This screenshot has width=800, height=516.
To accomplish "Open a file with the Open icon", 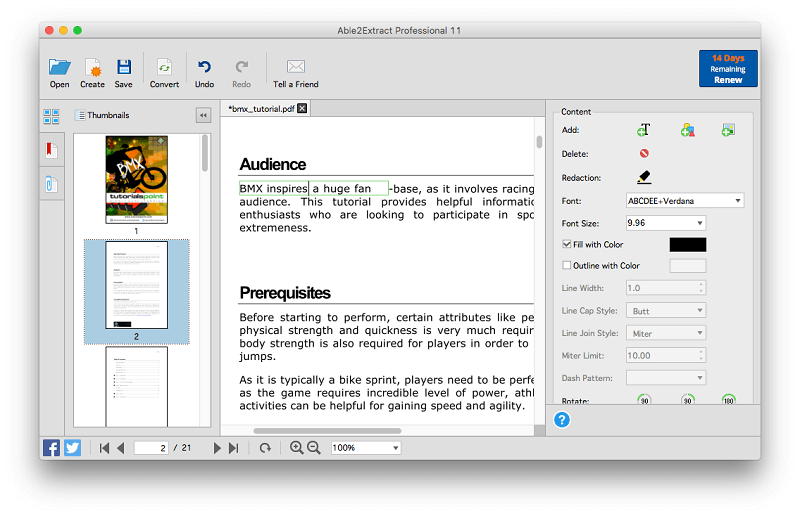I will click(x=60, y=67).
